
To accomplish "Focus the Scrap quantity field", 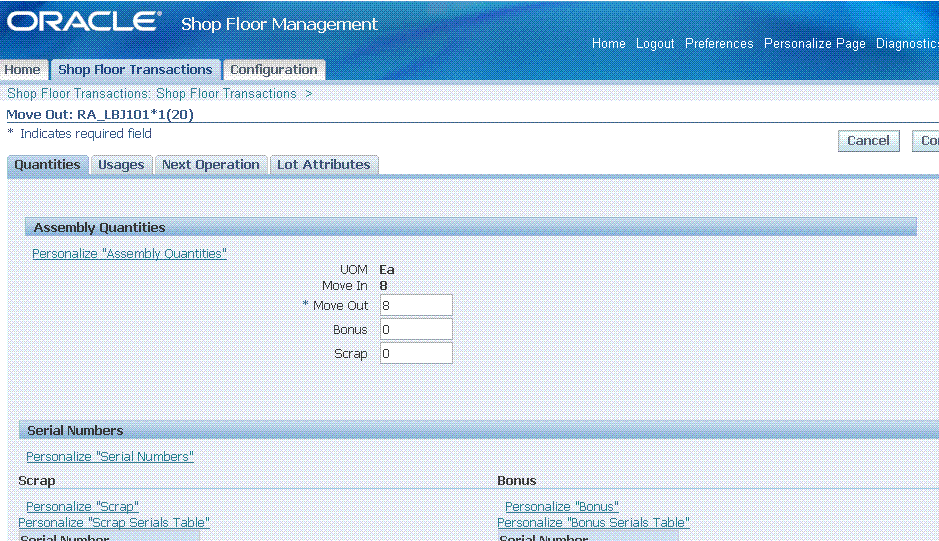I will pos(416,353).
